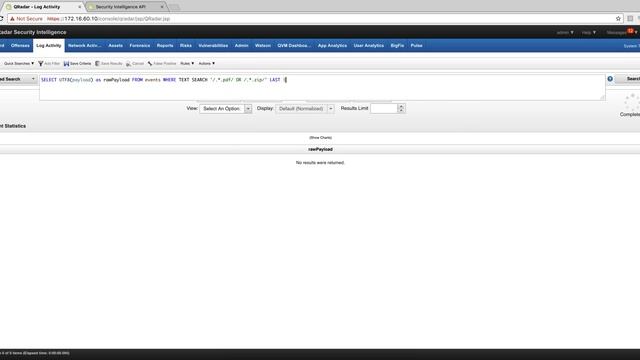Screen dimensions: 640x360
Task: Click the Search button
Action: pos(629,79)
